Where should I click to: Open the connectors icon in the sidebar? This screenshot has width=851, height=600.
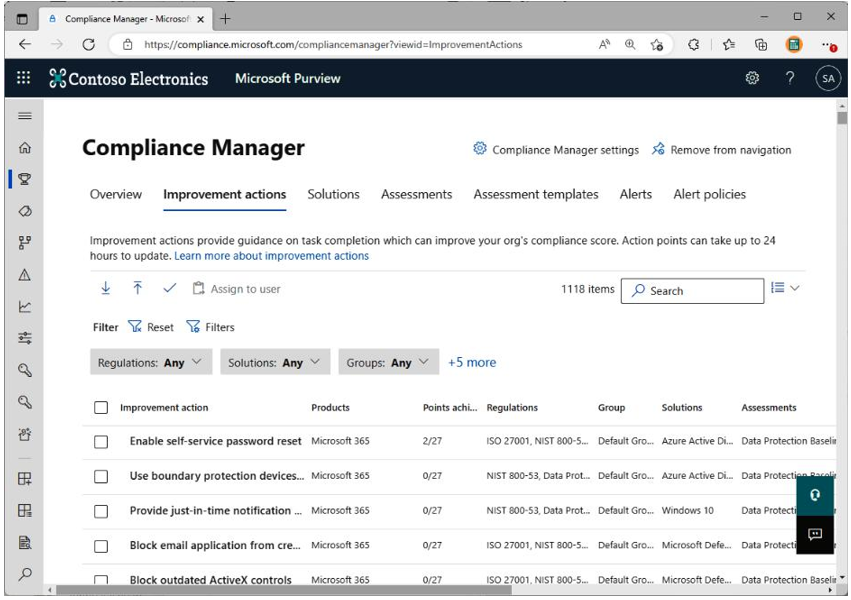pos(24,242)
